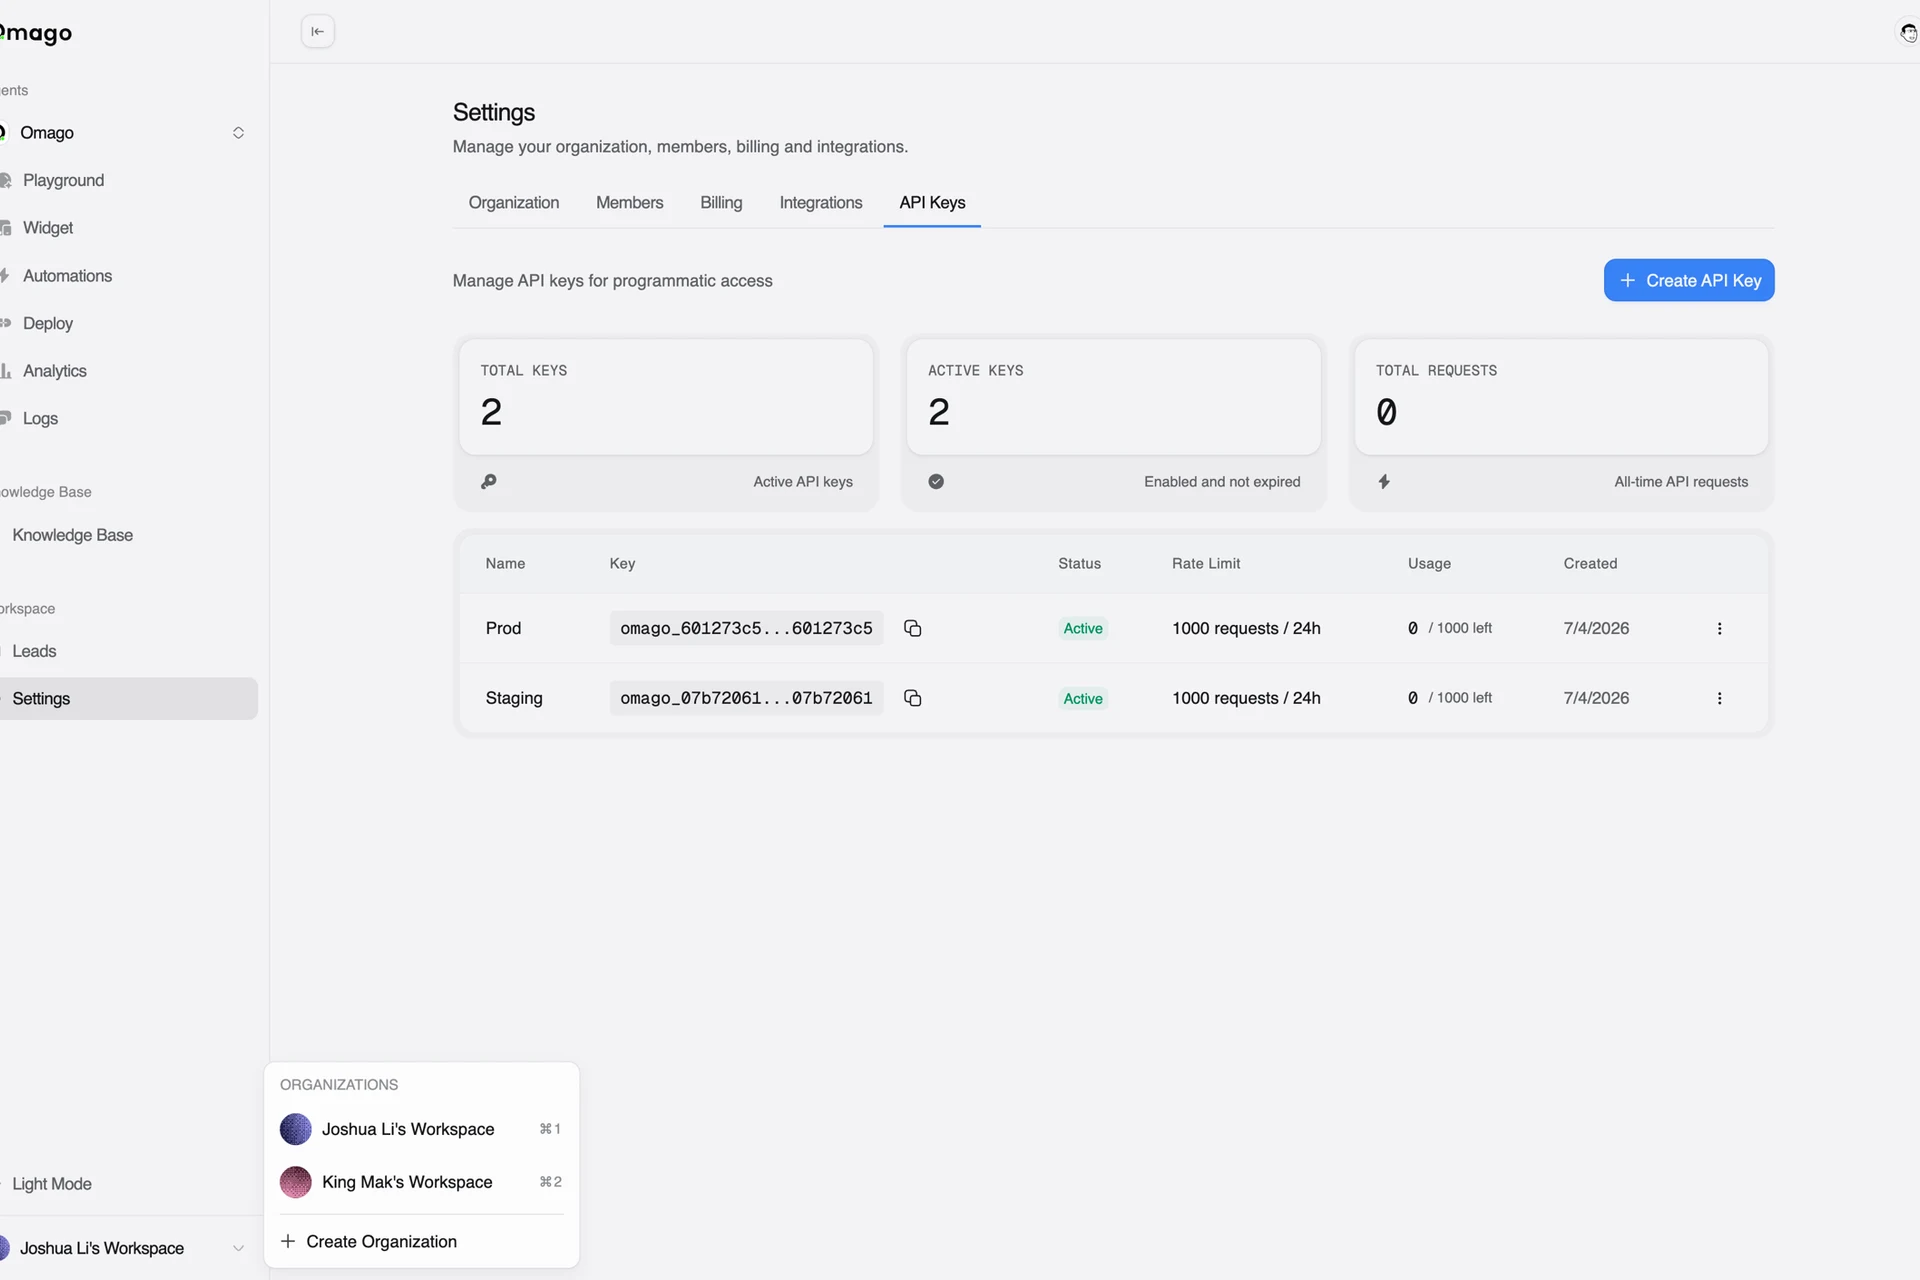Switch to the Members tab

click(629, 202)
